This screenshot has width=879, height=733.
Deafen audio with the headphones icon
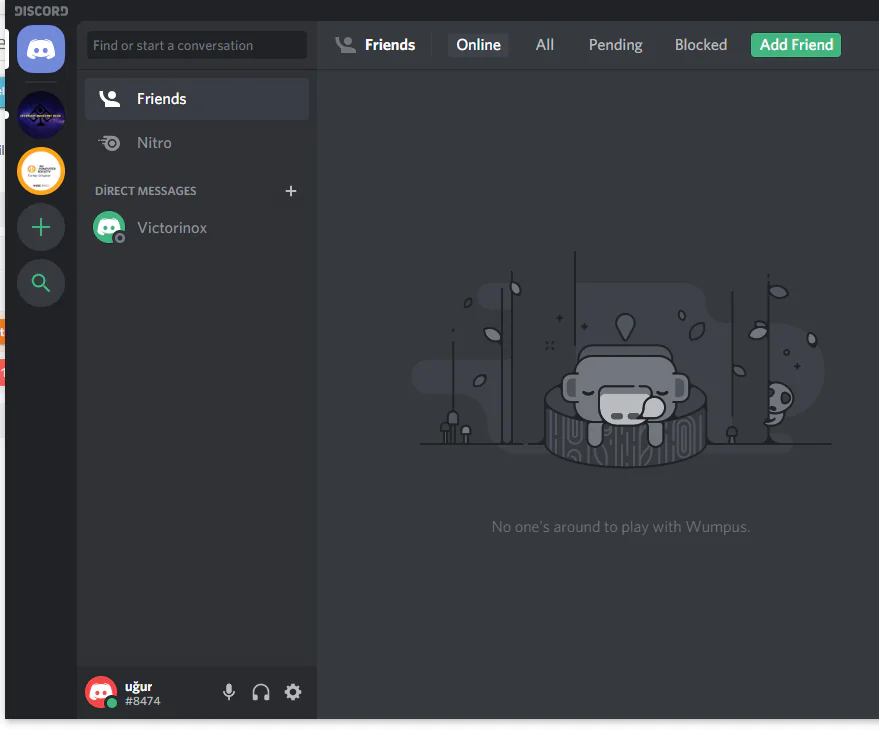click(260, 692)
